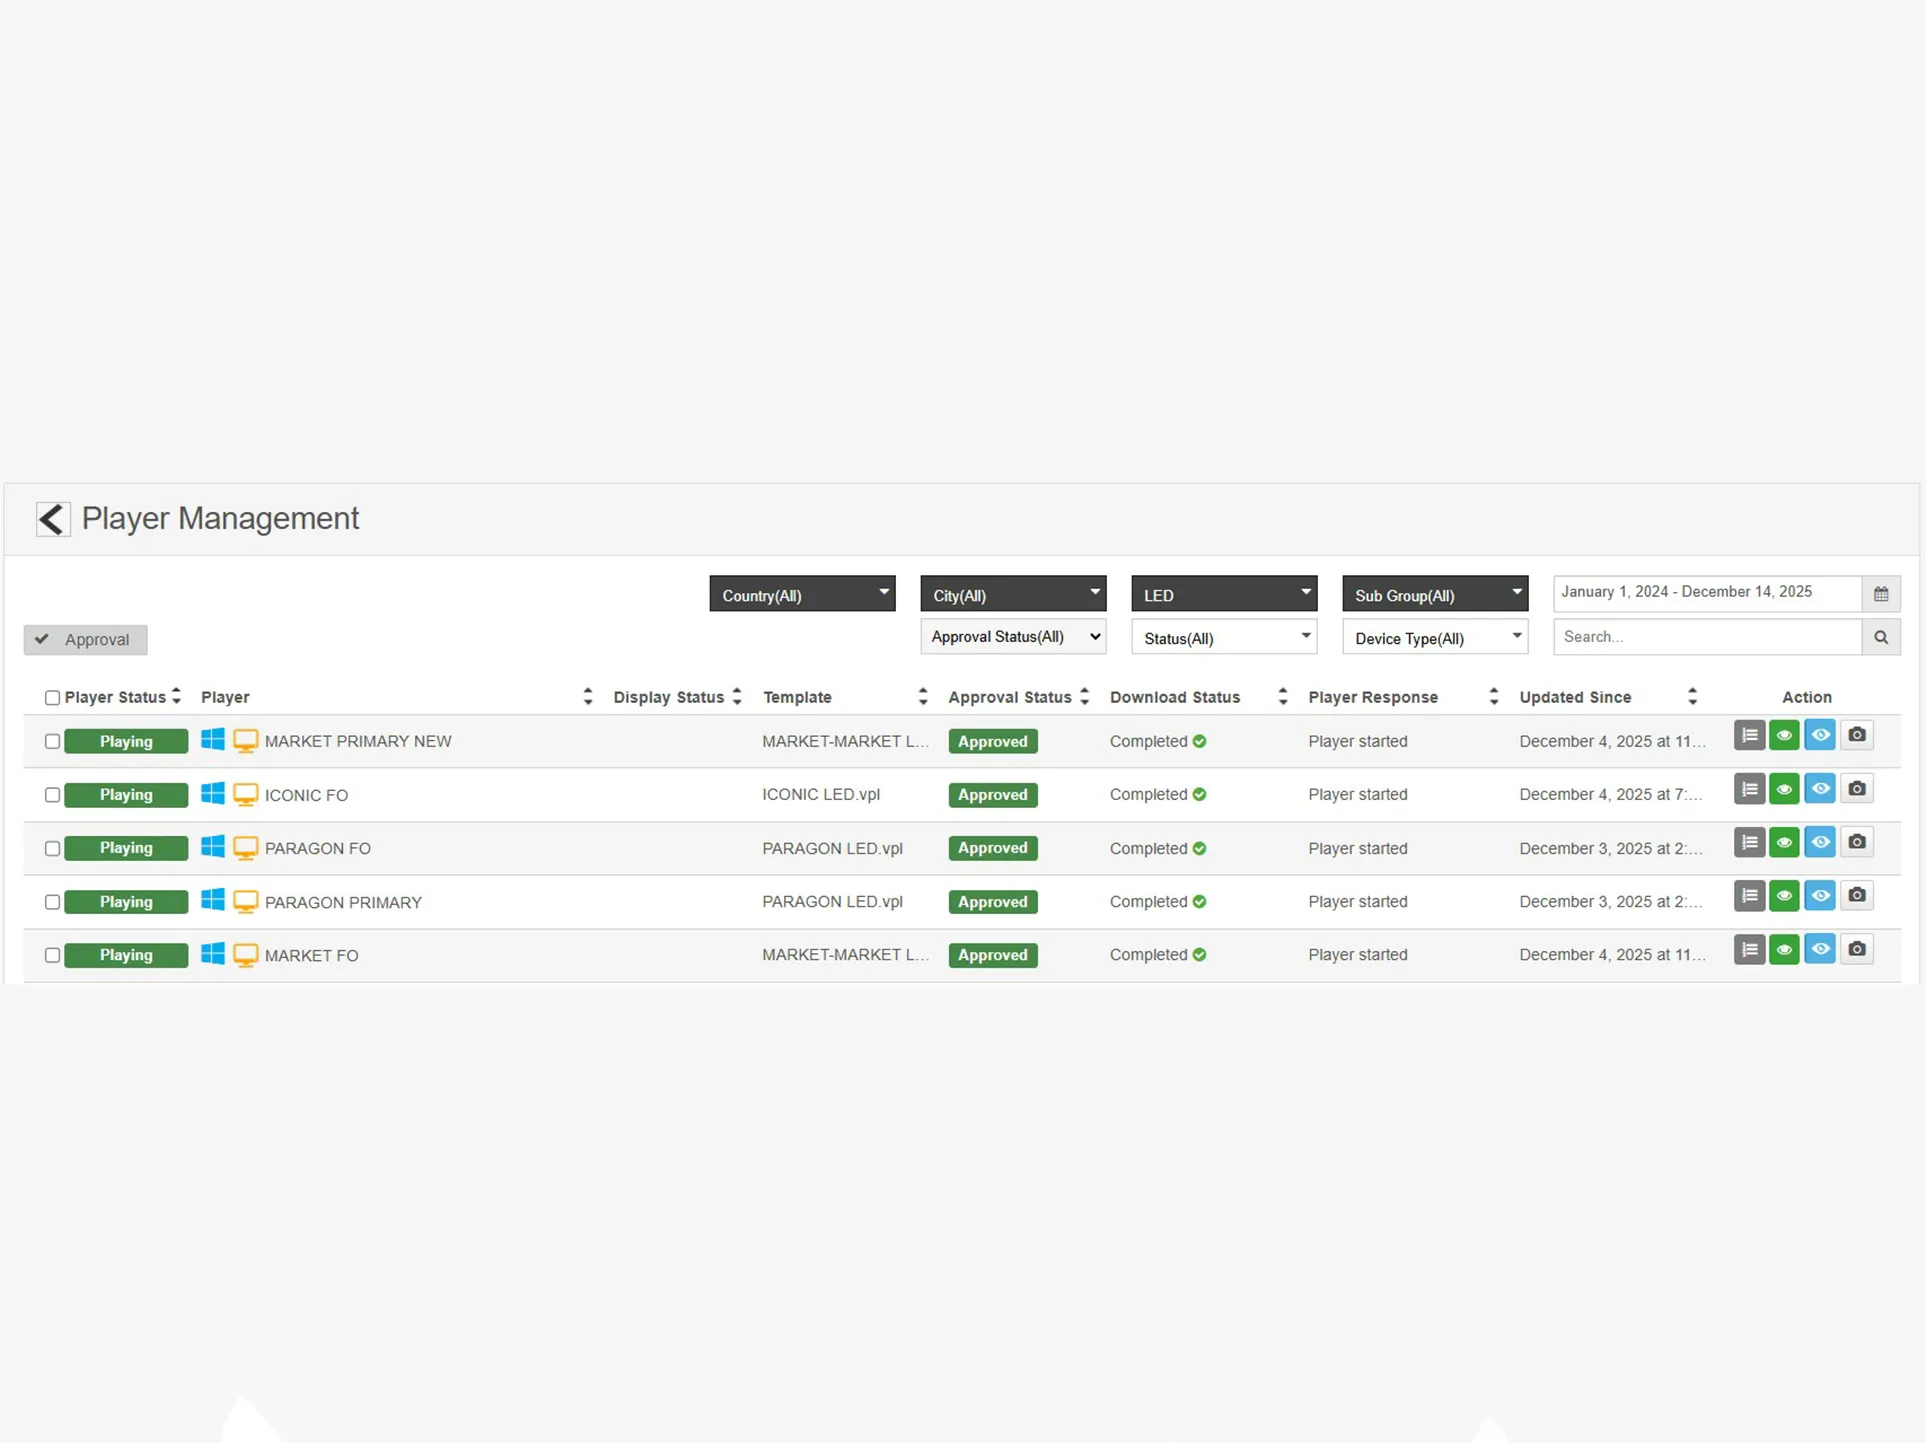Select the PARAGON PRIMARY row checkbox
This screenshot has width=1926, height=1443.
coord(52,902)
